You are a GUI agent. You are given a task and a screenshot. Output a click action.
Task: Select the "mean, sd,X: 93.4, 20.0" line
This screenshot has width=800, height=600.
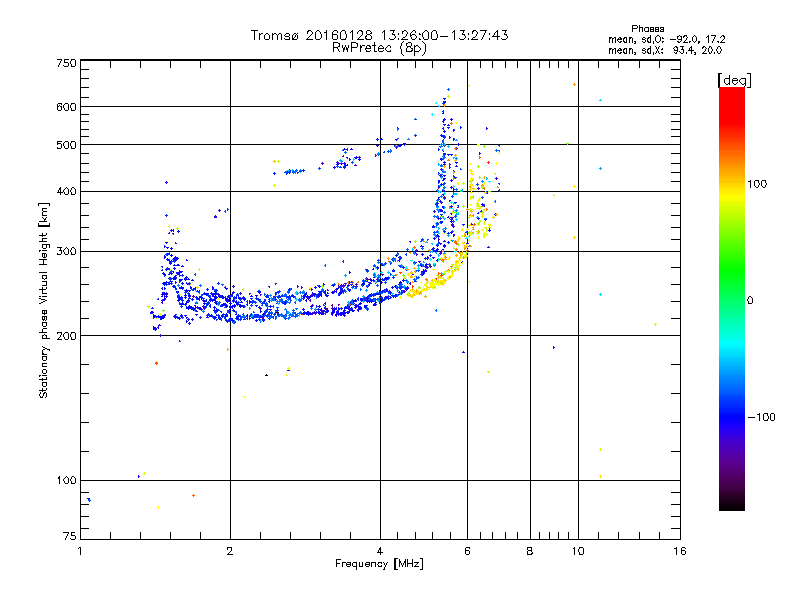pos(665,50)
